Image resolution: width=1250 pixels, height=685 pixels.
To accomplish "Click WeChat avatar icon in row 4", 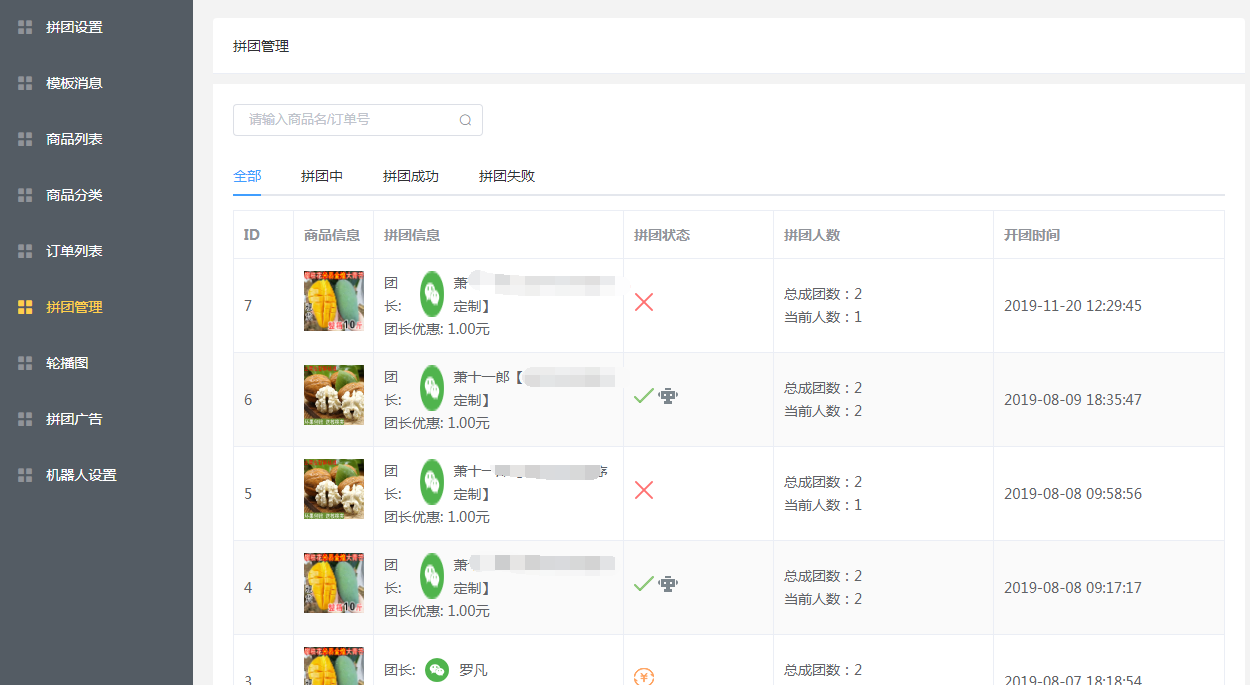I will click(x=432, y=576).
